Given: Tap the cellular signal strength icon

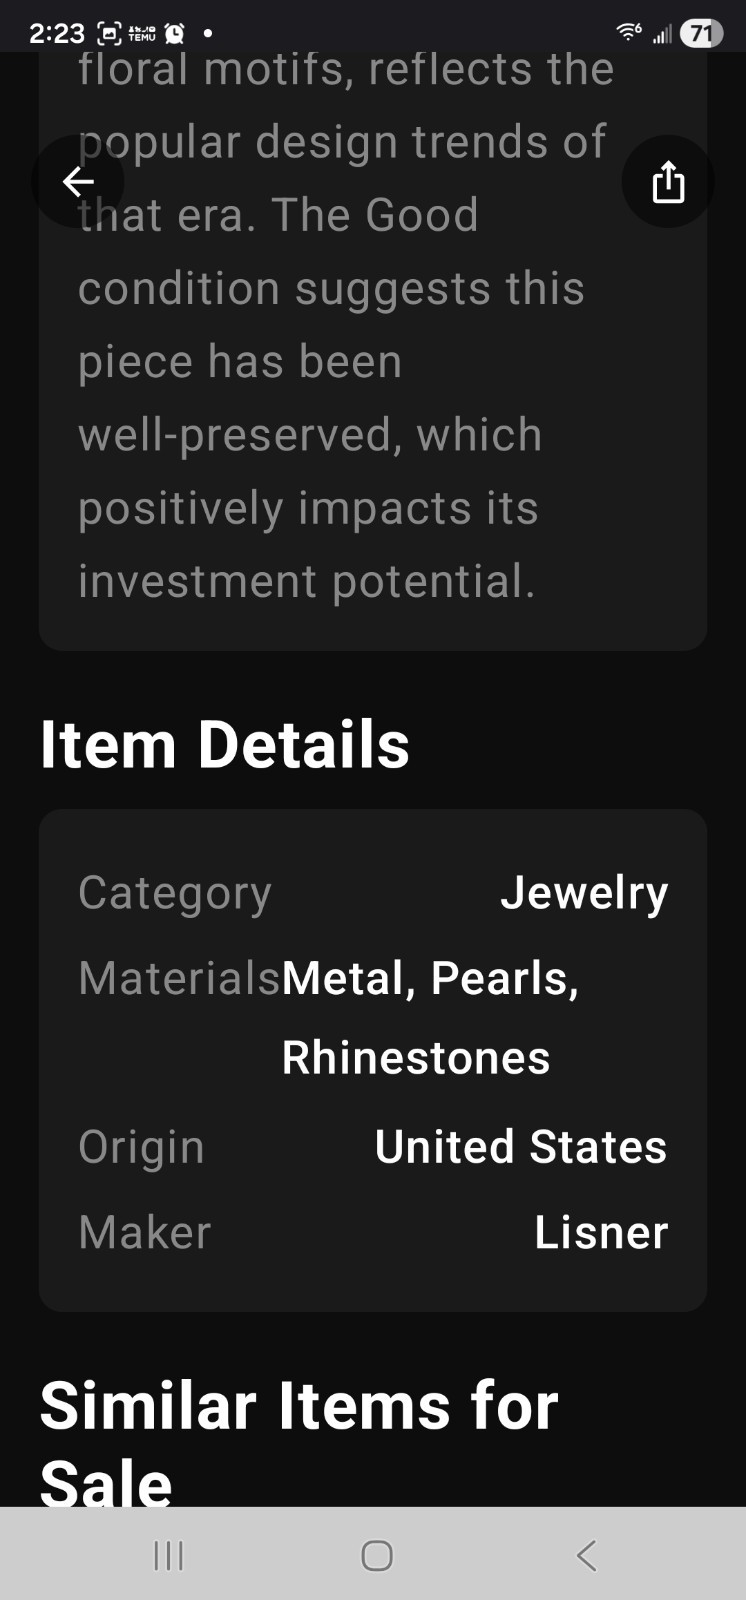Looking at the screenshot, I should (x=661, y=35).
